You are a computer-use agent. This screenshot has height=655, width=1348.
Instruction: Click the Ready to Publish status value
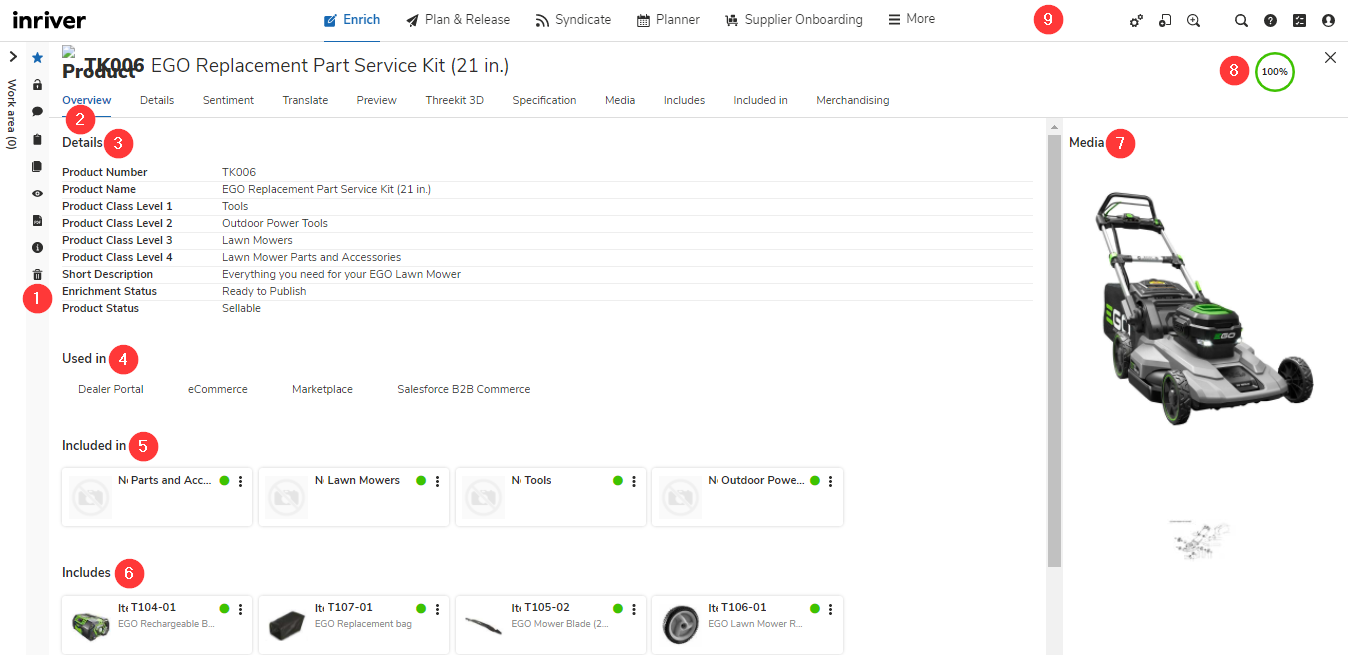click(264, 291)
